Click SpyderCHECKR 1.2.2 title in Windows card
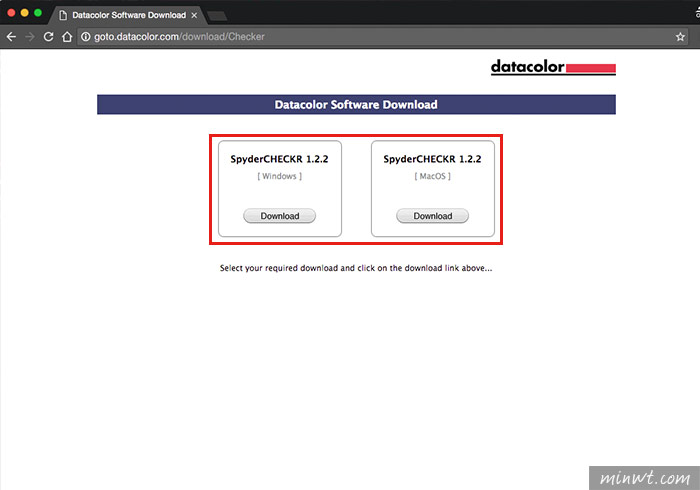The width and height of the screenshot is (700, 490). (279, 159)
